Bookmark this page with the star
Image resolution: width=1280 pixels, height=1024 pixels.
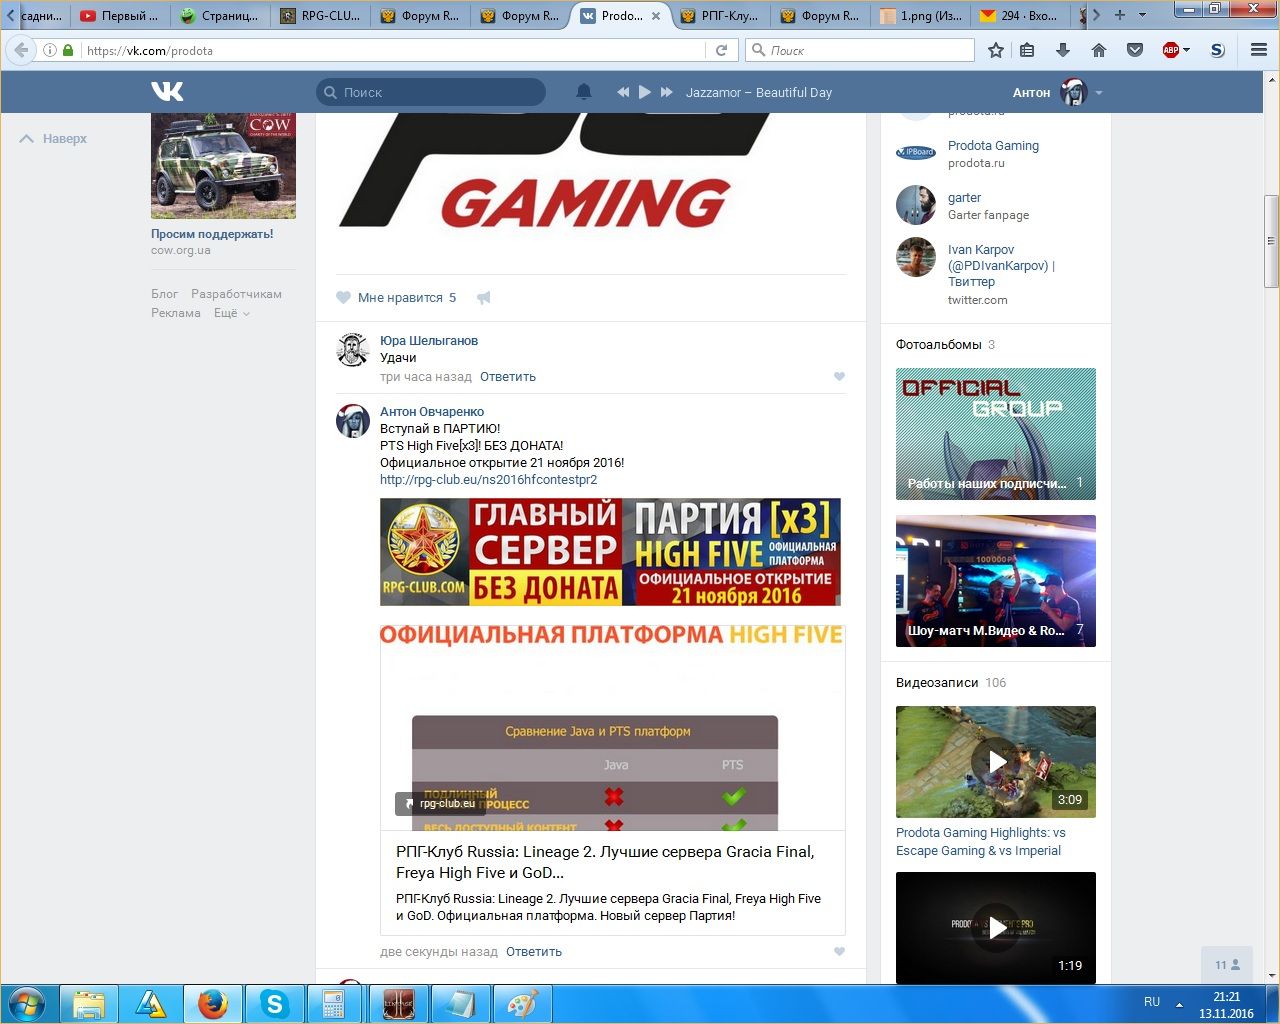[996, 50]
